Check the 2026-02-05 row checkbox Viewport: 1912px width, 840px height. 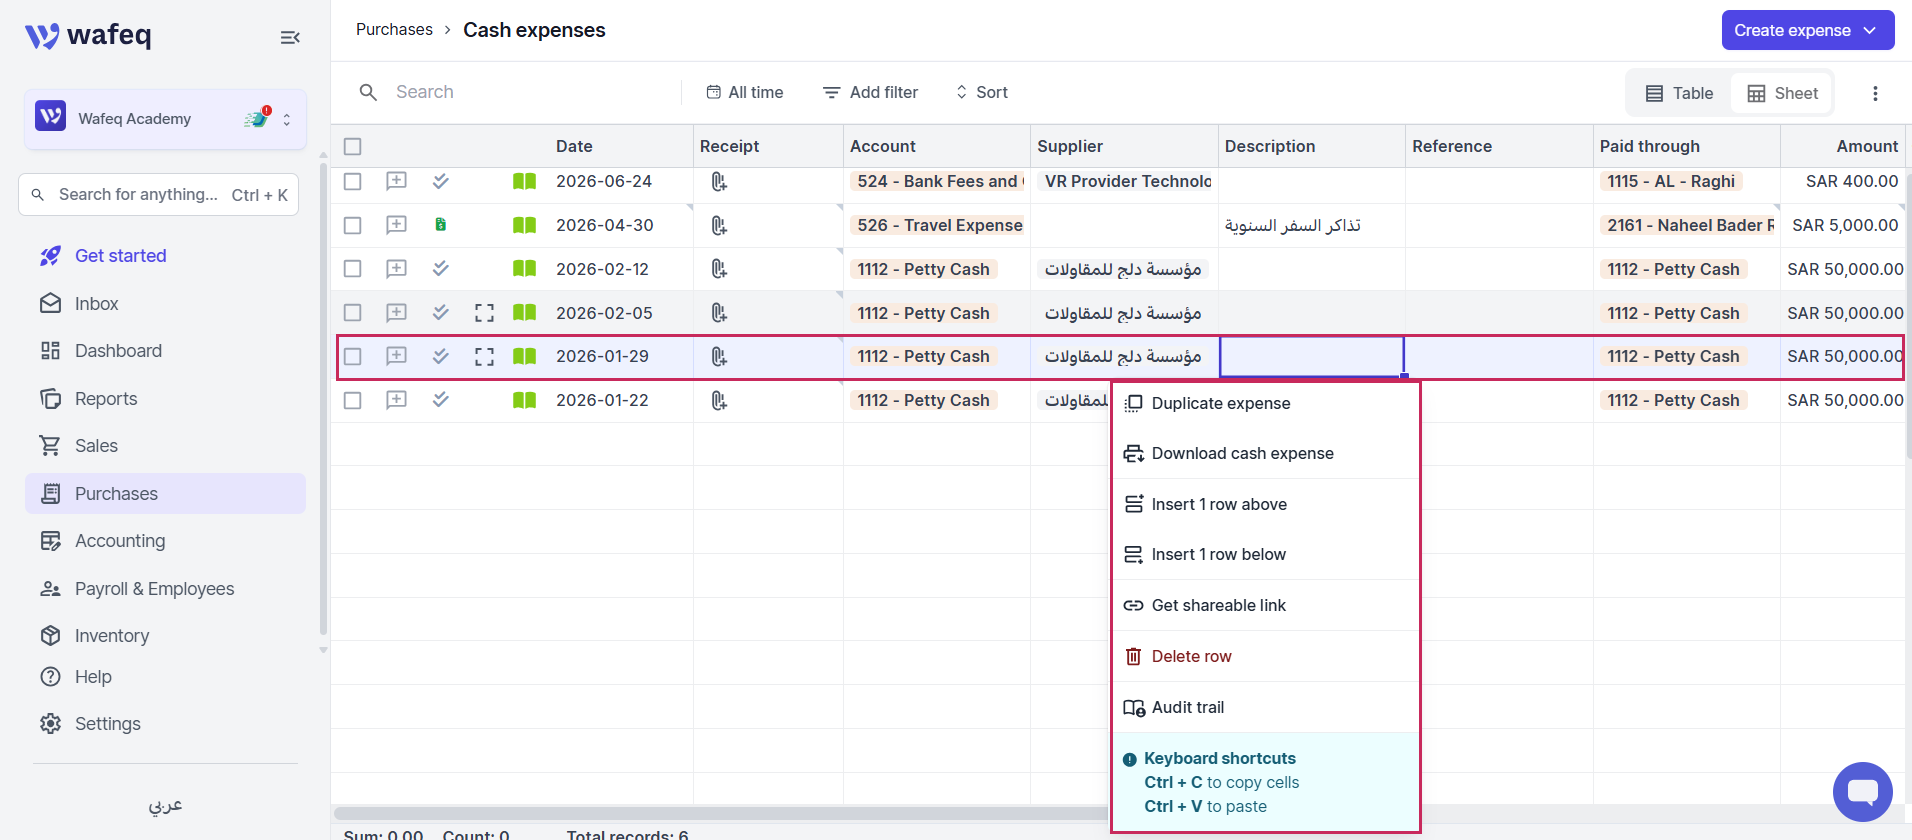(x=352, y=313)
